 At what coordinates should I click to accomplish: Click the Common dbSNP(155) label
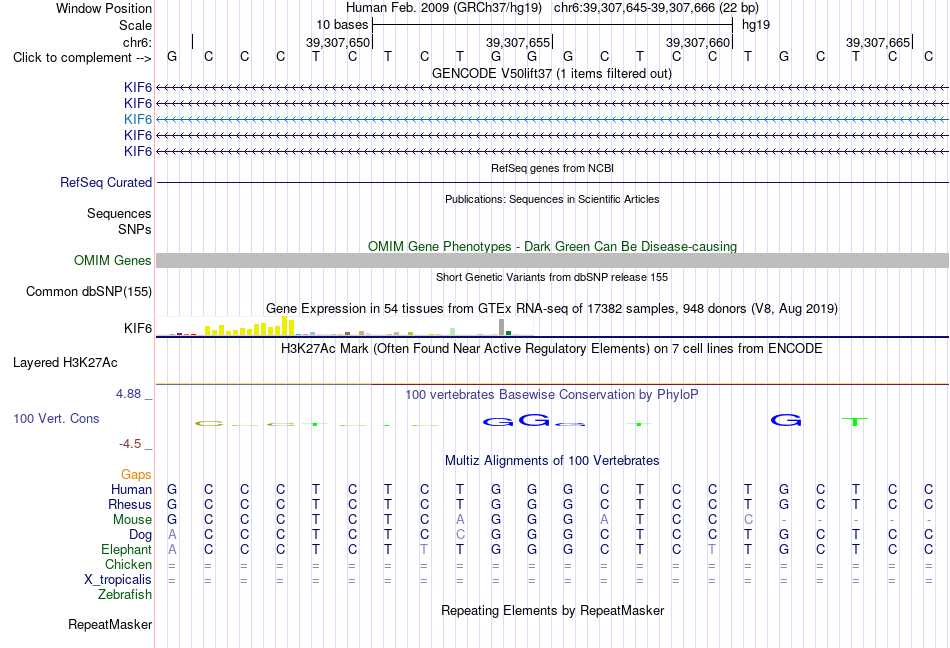tap(88, 291)
